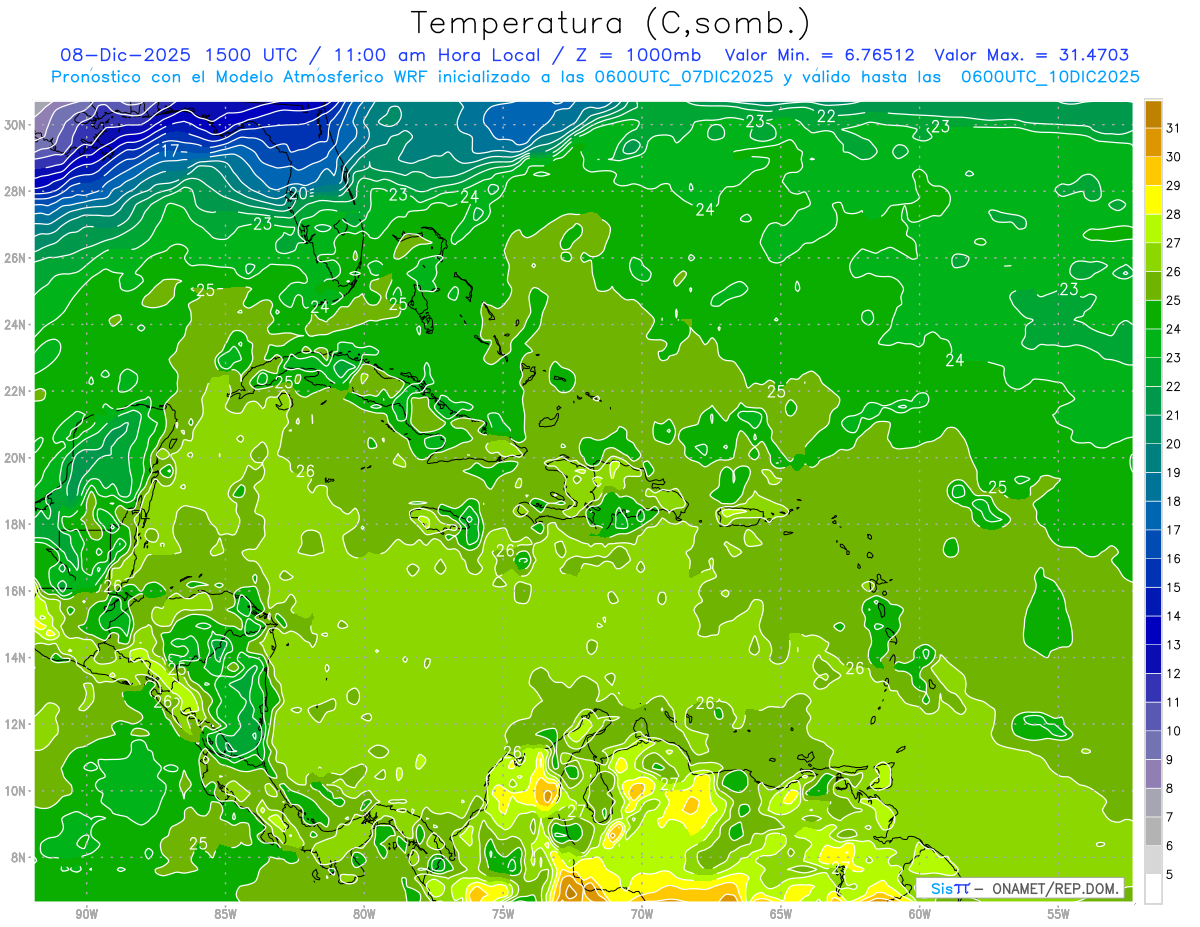Pick the white swatch below 5 on the colorbar
The height and width of the screenshot is (927, 1200).
1153,889
